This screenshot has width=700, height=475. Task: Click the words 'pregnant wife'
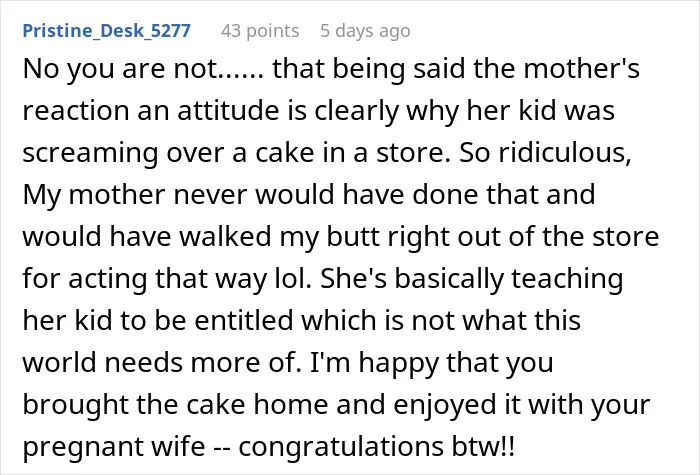click(114, 447)
